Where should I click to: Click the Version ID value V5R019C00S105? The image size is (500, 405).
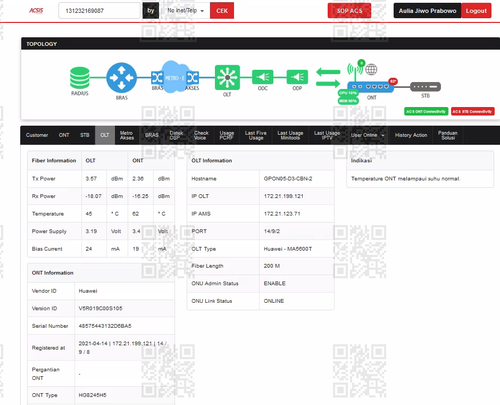pos(100,308)
